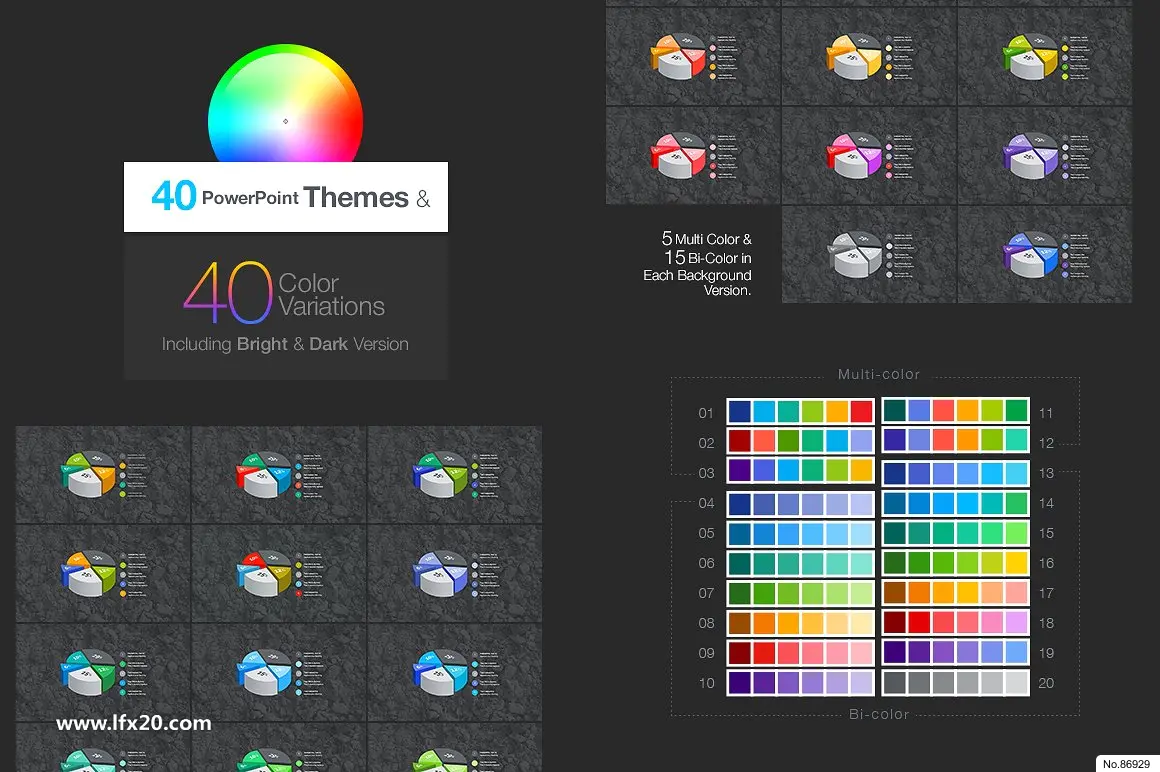This screenshot has height=772, width=1160.
Task: Choose the lime green swatch in row 01
Action: (812, 411)
